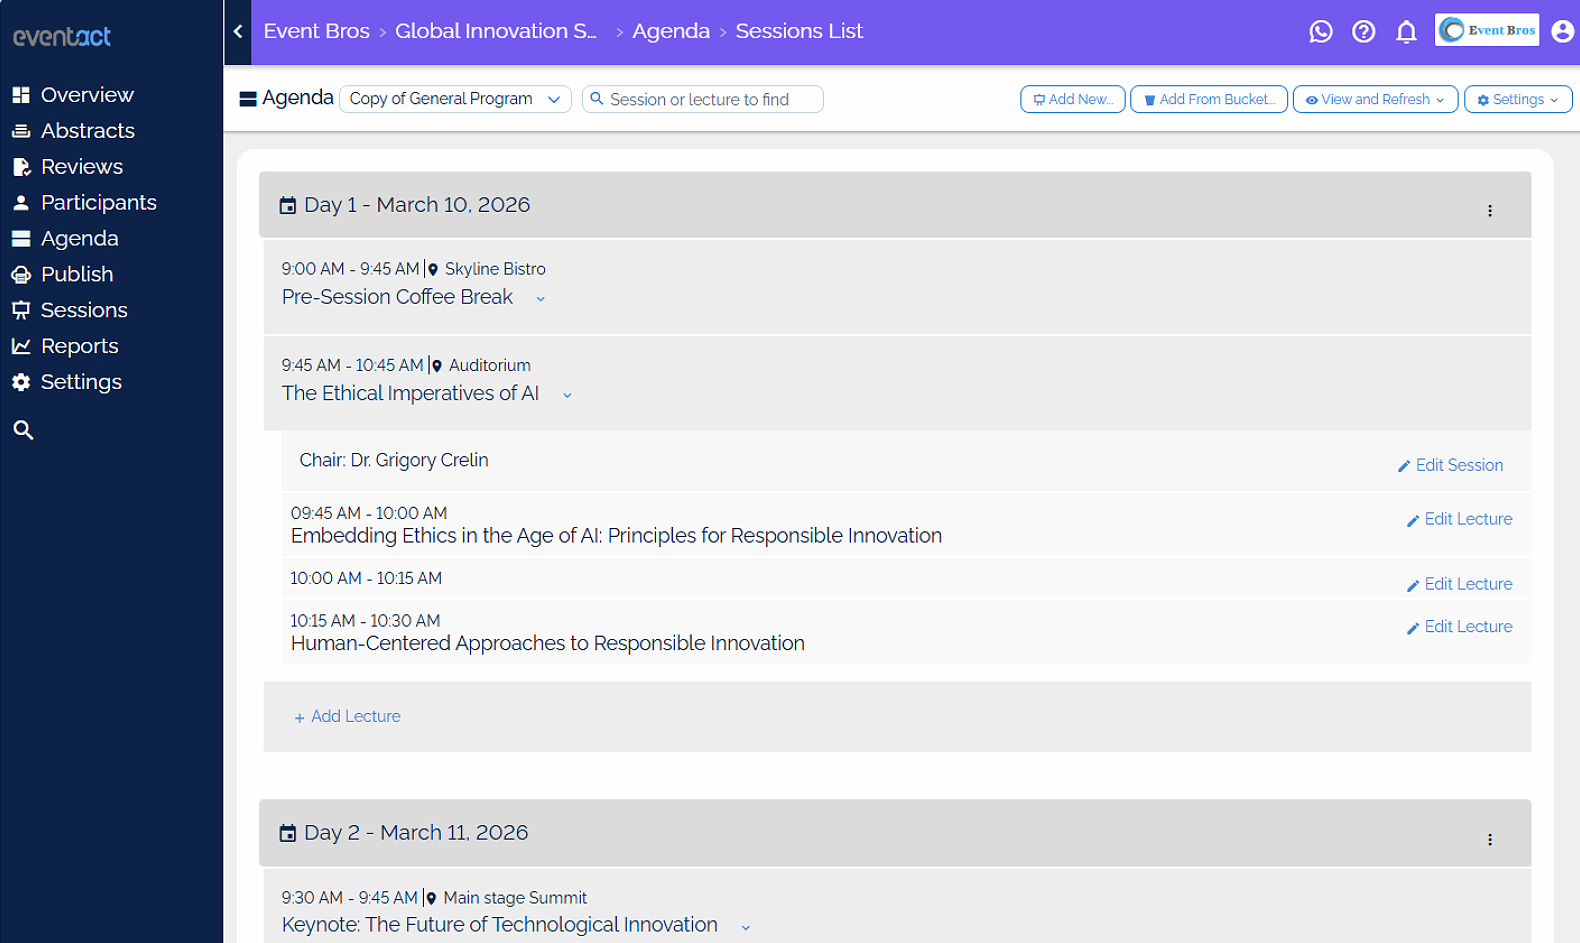Select Agenda in the left sidebar
This screenshot has width=1580, height=943.
click(x=80, y=239)
